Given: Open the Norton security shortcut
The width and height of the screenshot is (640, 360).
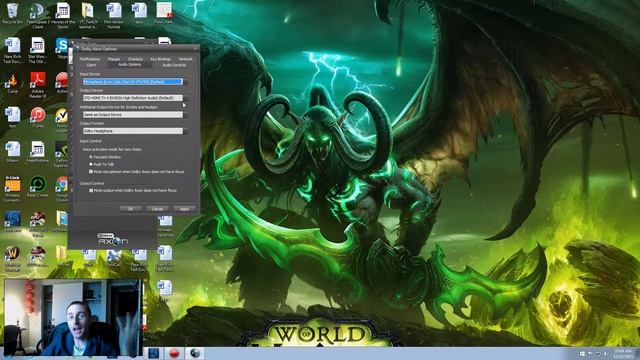Looking at the screenshot, I should [x=62, y=119].
